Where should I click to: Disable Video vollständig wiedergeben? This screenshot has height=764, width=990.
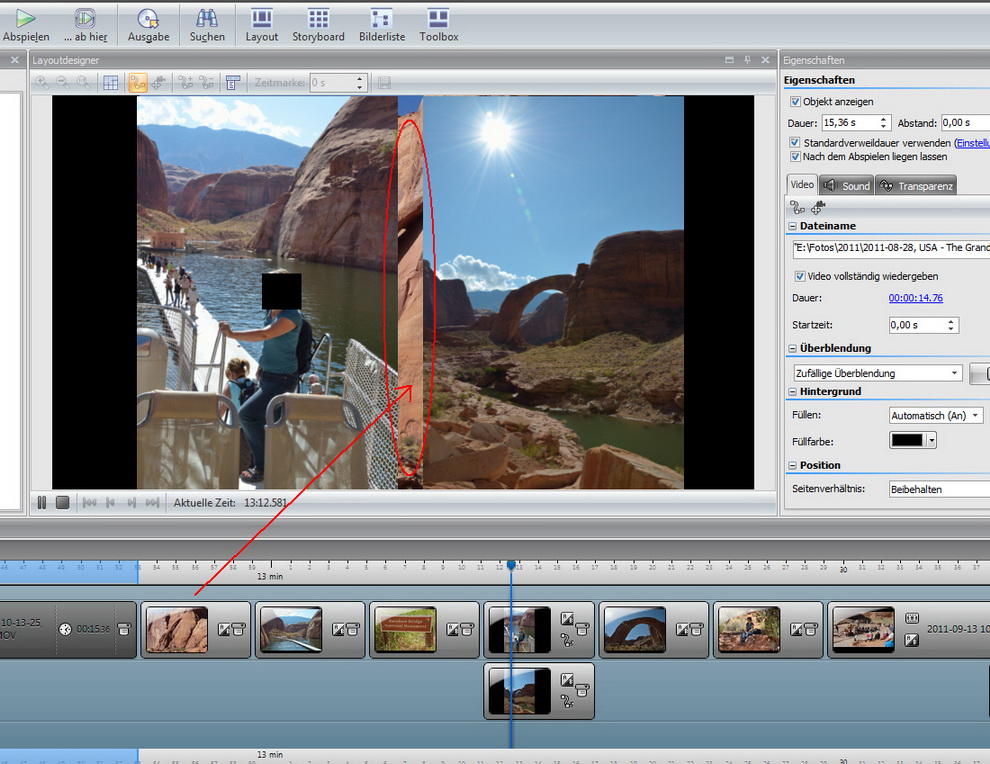click(x=800, y=276)
